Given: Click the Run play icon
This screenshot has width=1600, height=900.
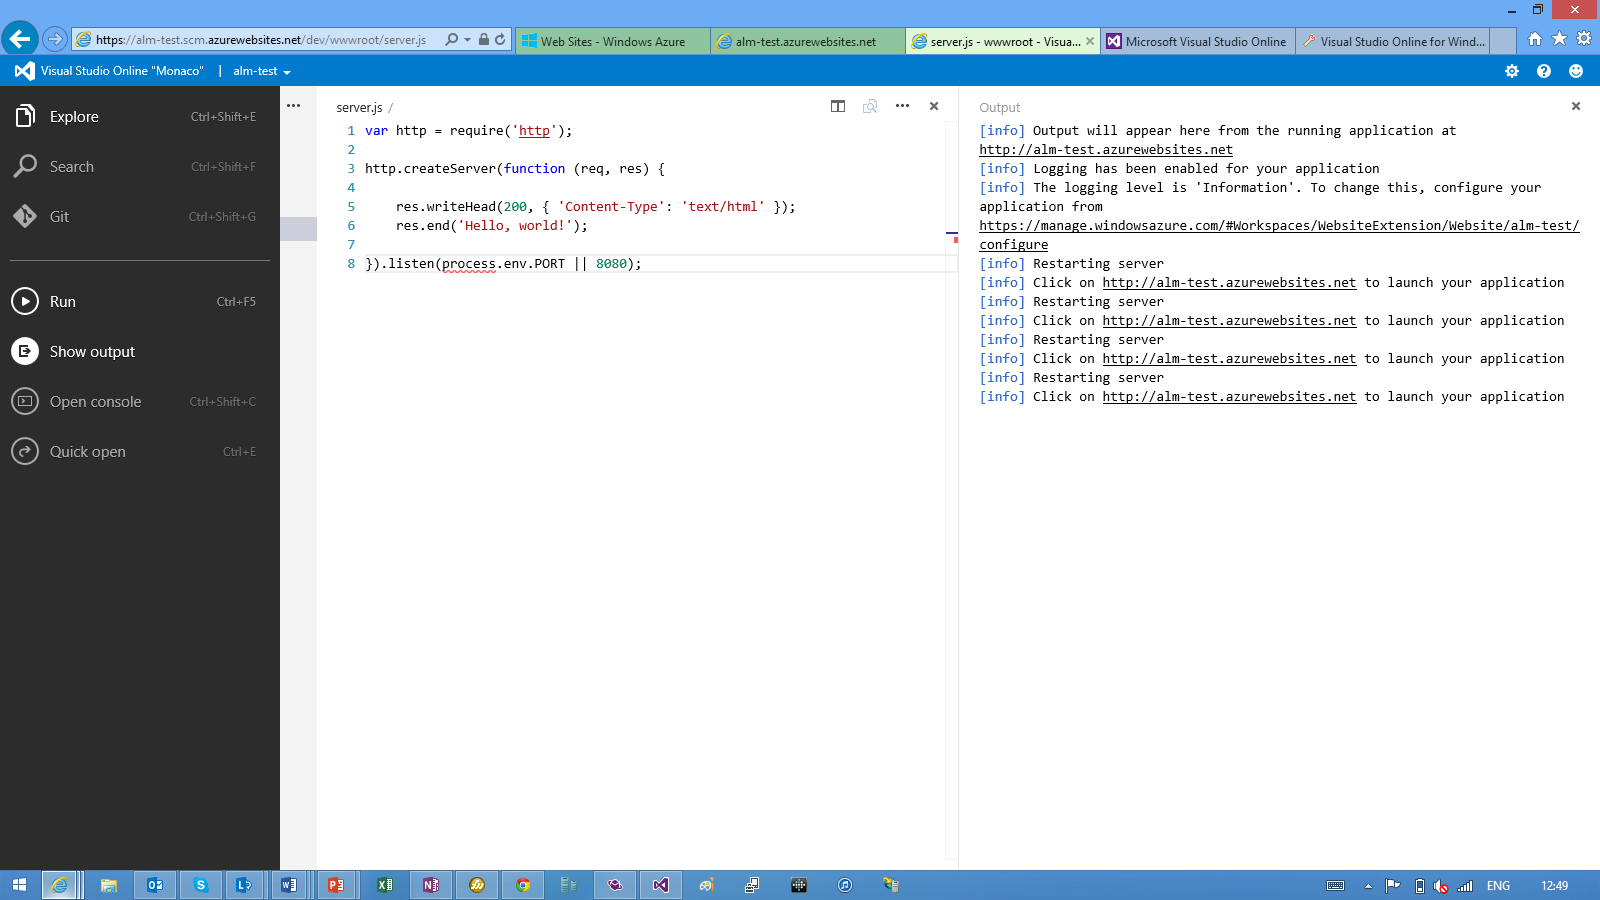Looking at the screenshot, I should click(25, 301).
